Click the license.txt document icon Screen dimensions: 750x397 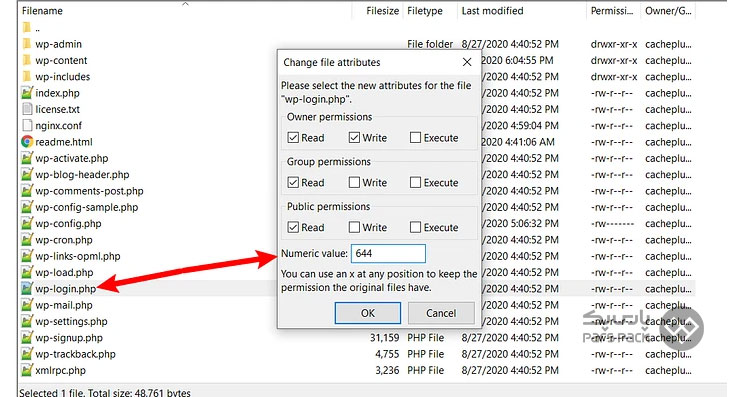[27, 109]
